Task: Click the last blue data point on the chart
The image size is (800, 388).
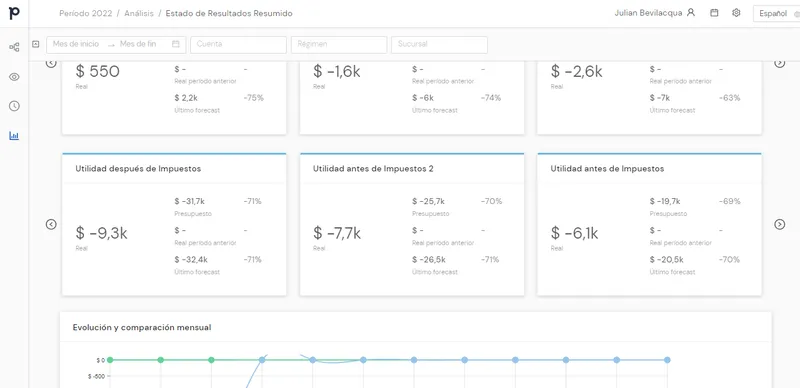Action: (x=667, y=360)
